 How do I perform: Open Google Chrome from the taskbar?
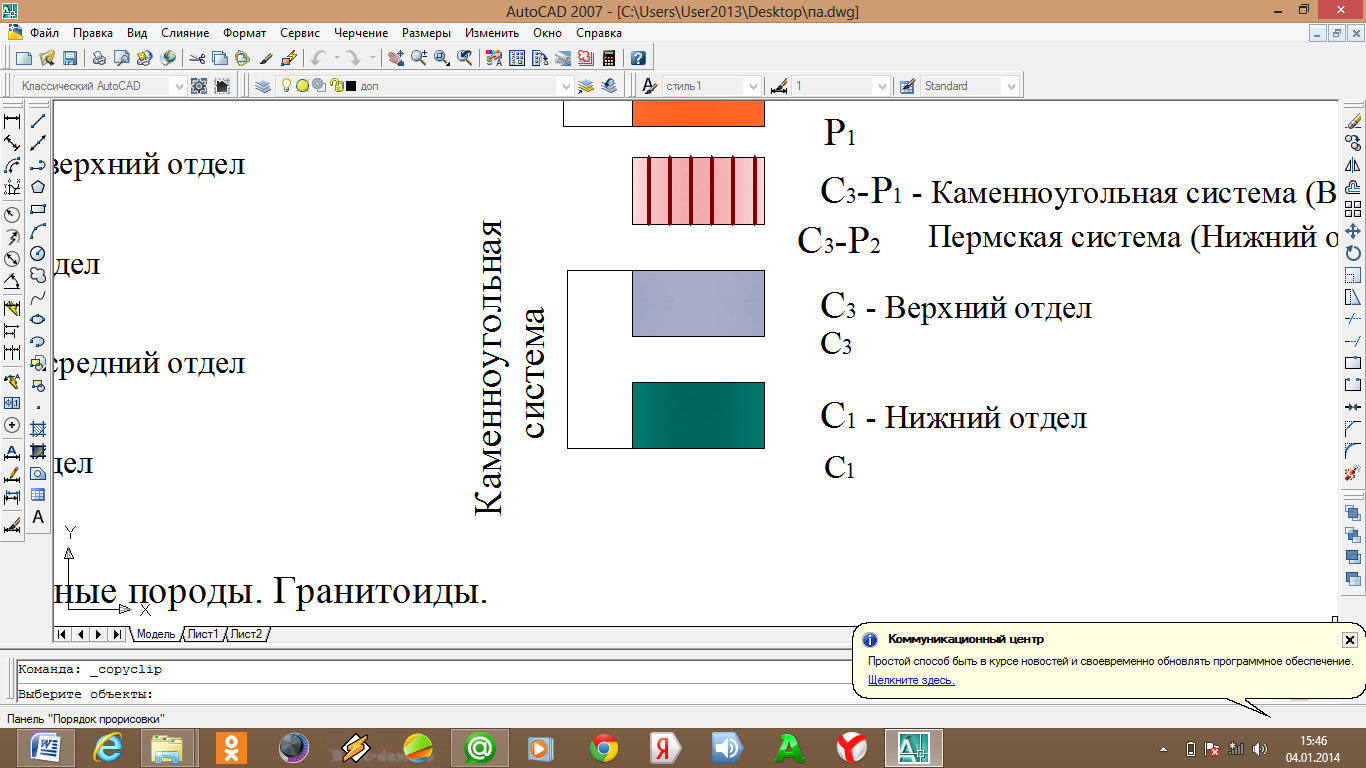pos(603,748)
